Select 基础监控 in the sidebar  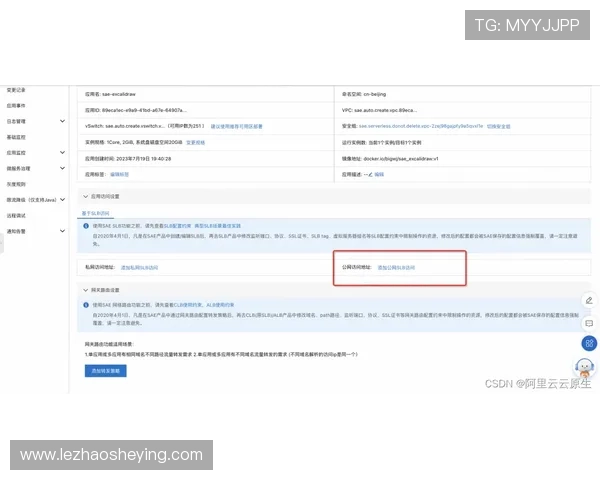pos(16,137)
